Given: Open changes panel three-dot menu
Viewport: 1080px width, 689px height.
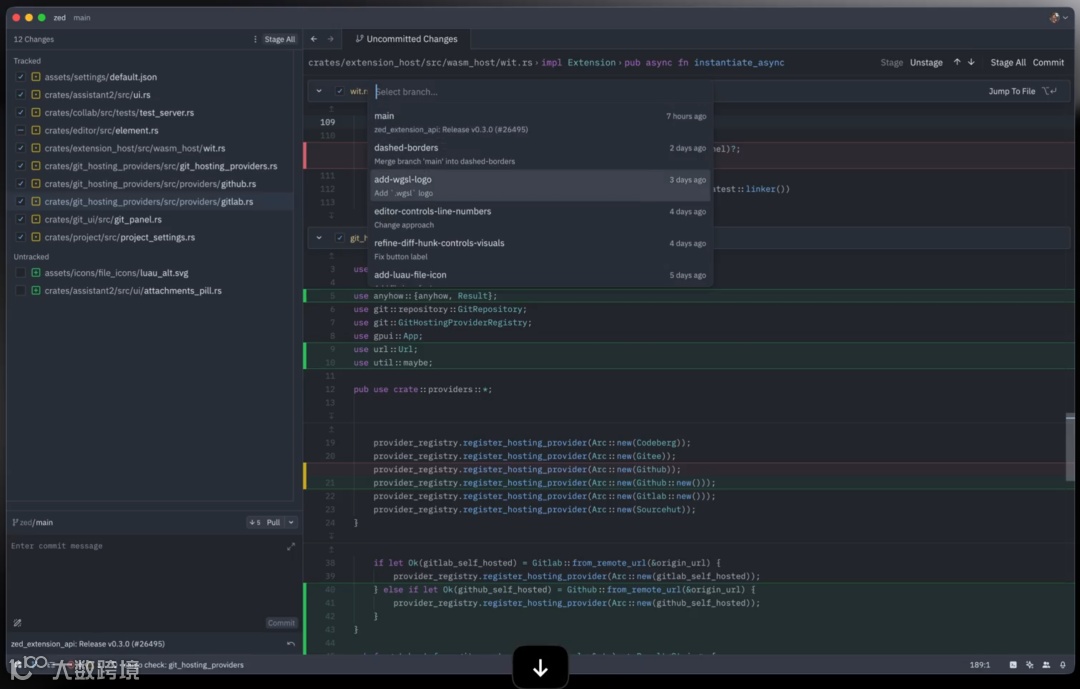Looking at the screenshot, I should tap(255, 39).
